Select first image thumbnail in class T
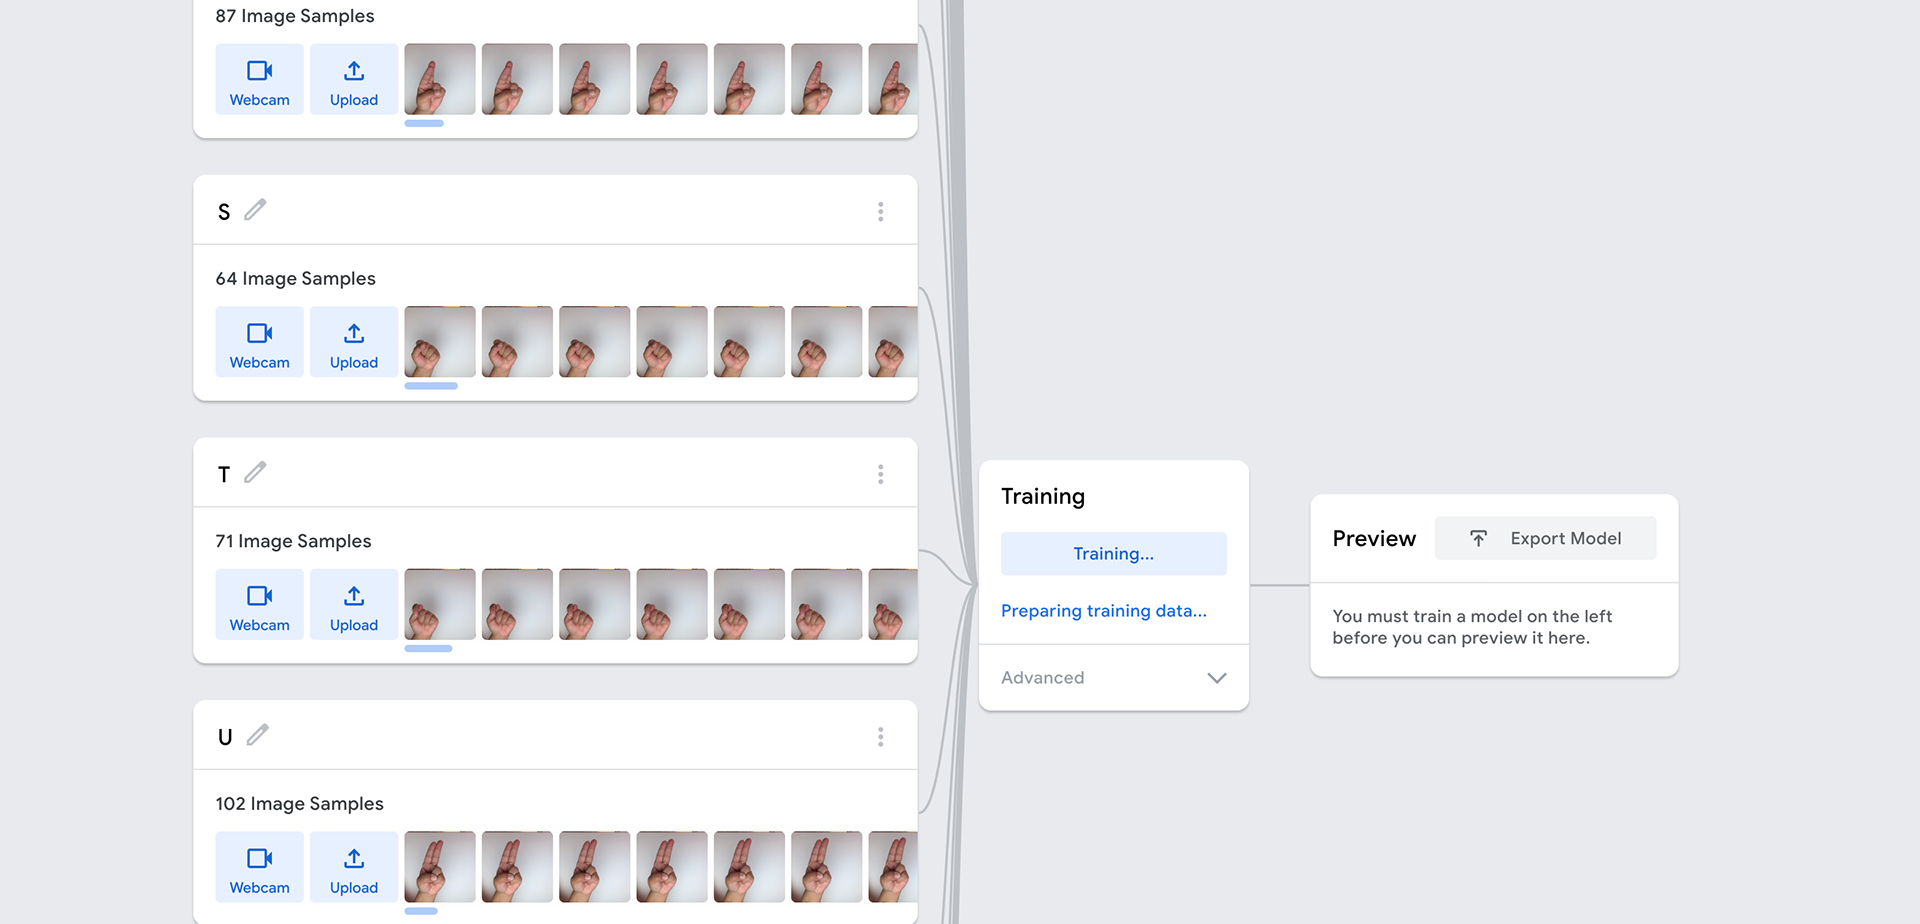This screenshot has height=924, width=1920. [440, 604]
